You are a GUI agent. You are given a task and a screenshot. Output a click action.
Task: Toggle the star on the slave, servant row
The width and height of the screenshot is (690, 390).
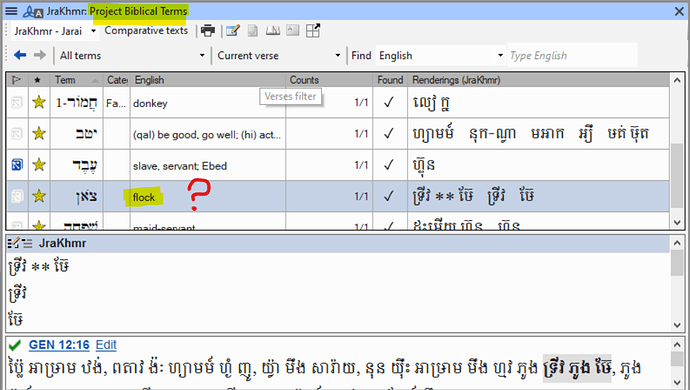click(x=39, y=165)
